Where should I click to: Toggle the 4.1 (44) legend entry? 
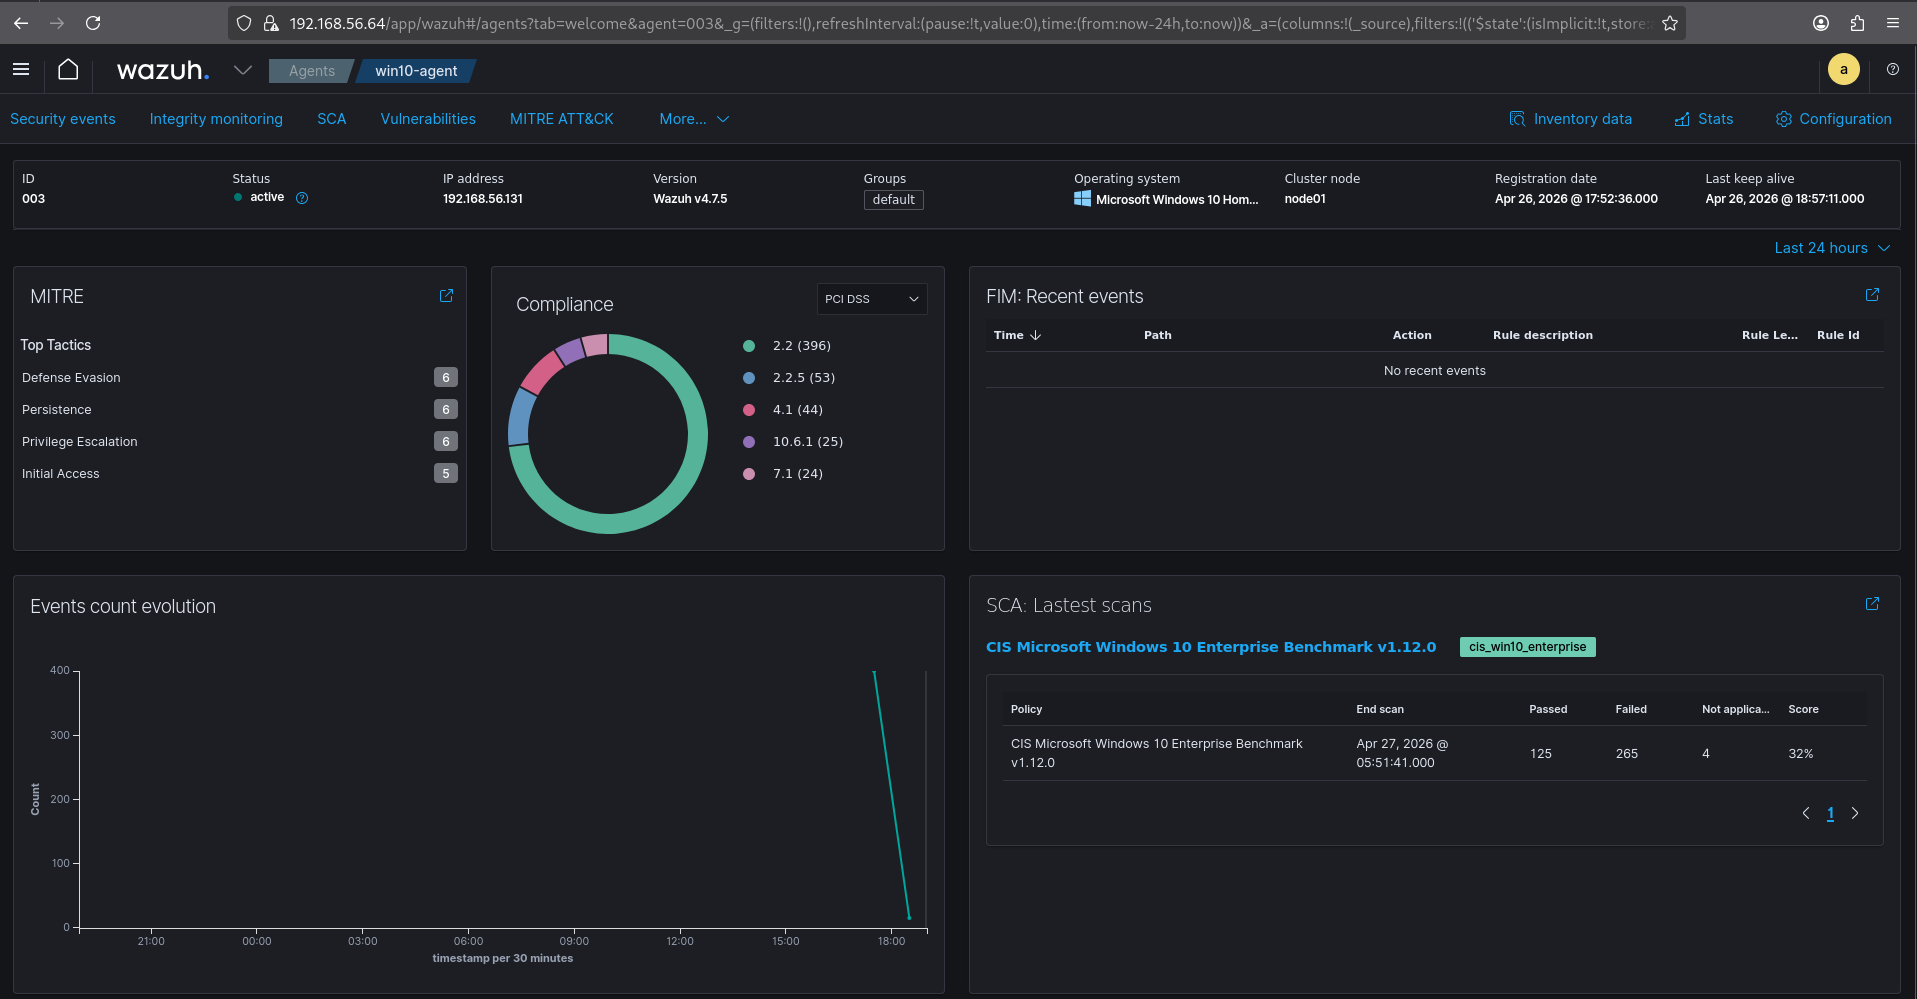click(797, 410)
